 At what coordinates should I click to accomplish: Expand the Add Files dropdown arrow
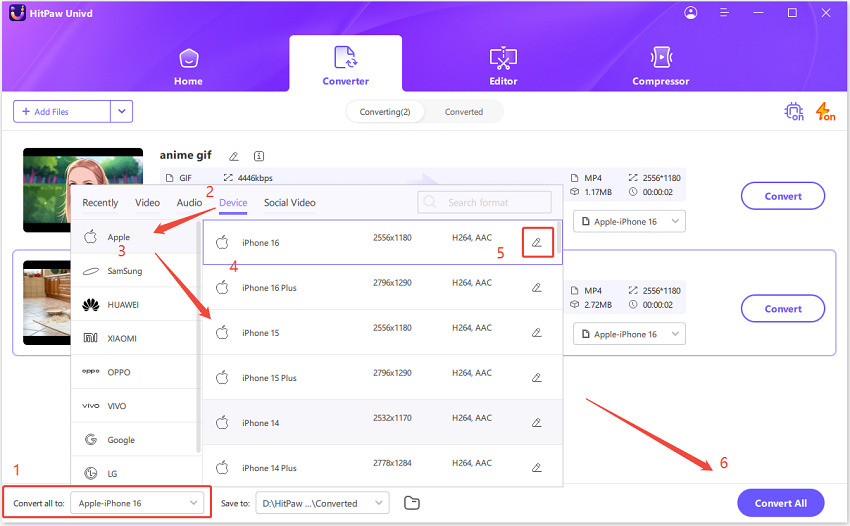(122, 112)
